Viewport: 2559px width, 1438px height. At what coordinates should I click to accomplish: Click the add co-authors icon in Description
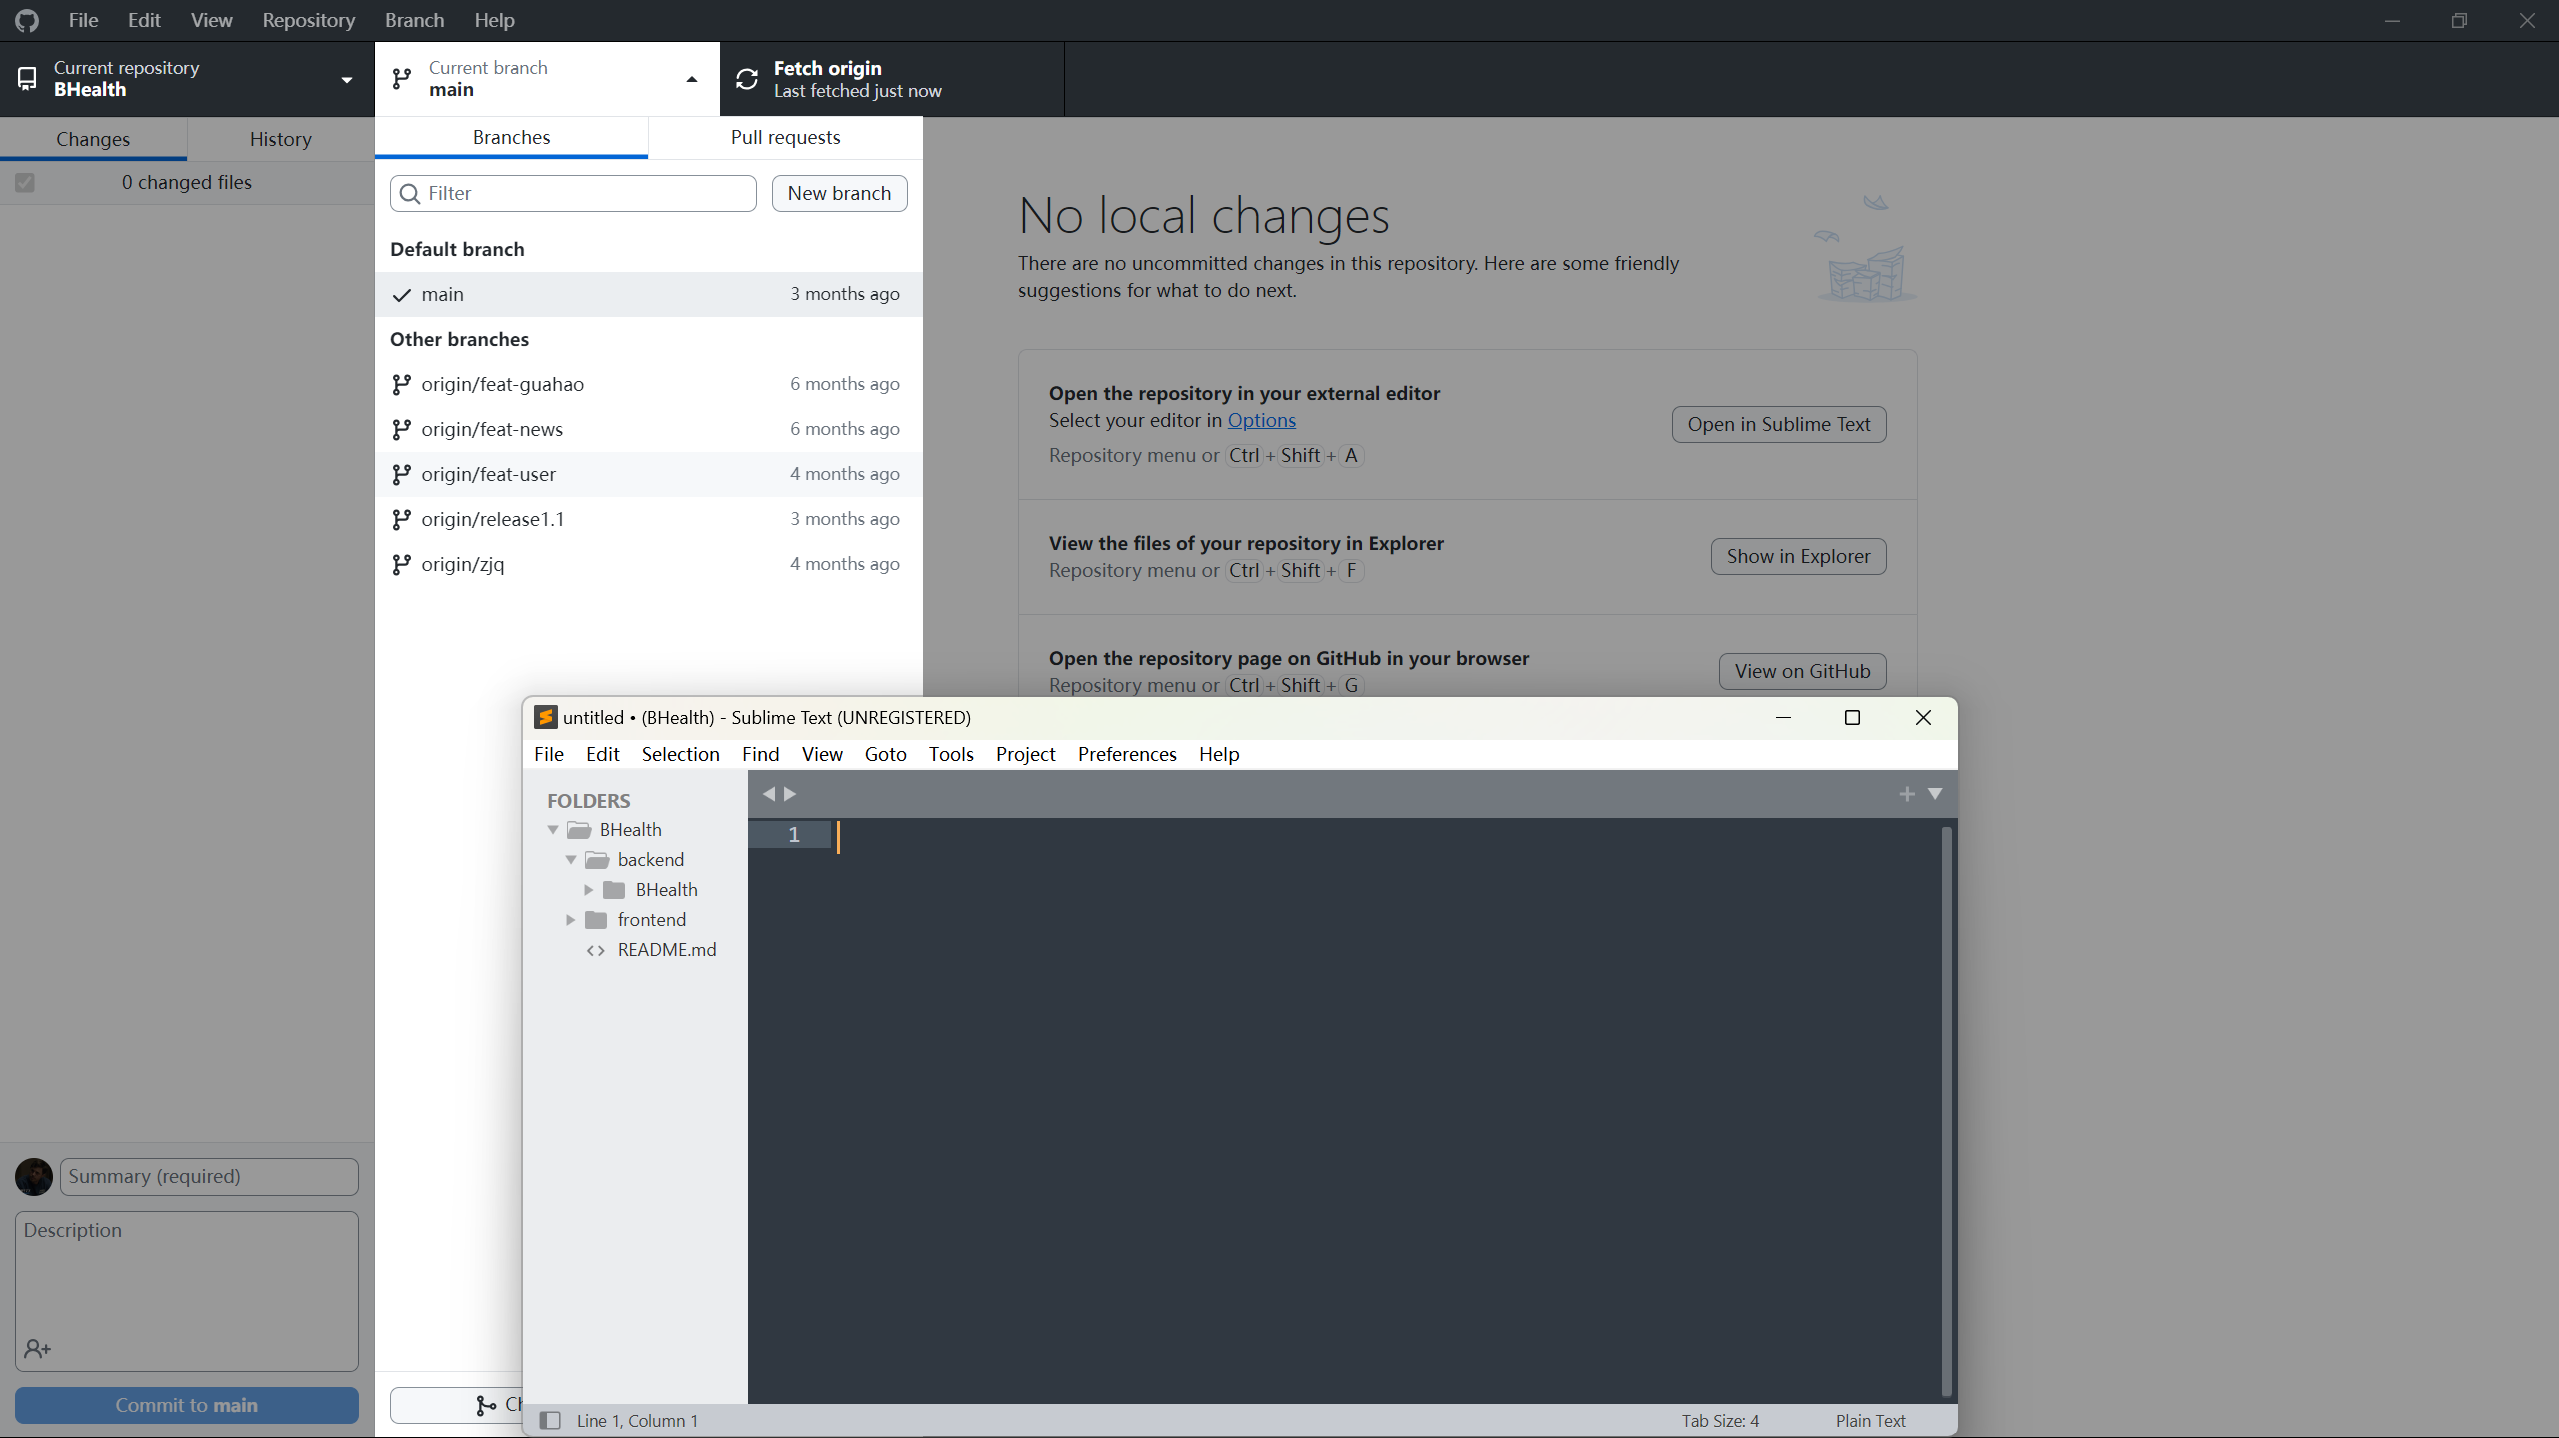[38, 1349]
